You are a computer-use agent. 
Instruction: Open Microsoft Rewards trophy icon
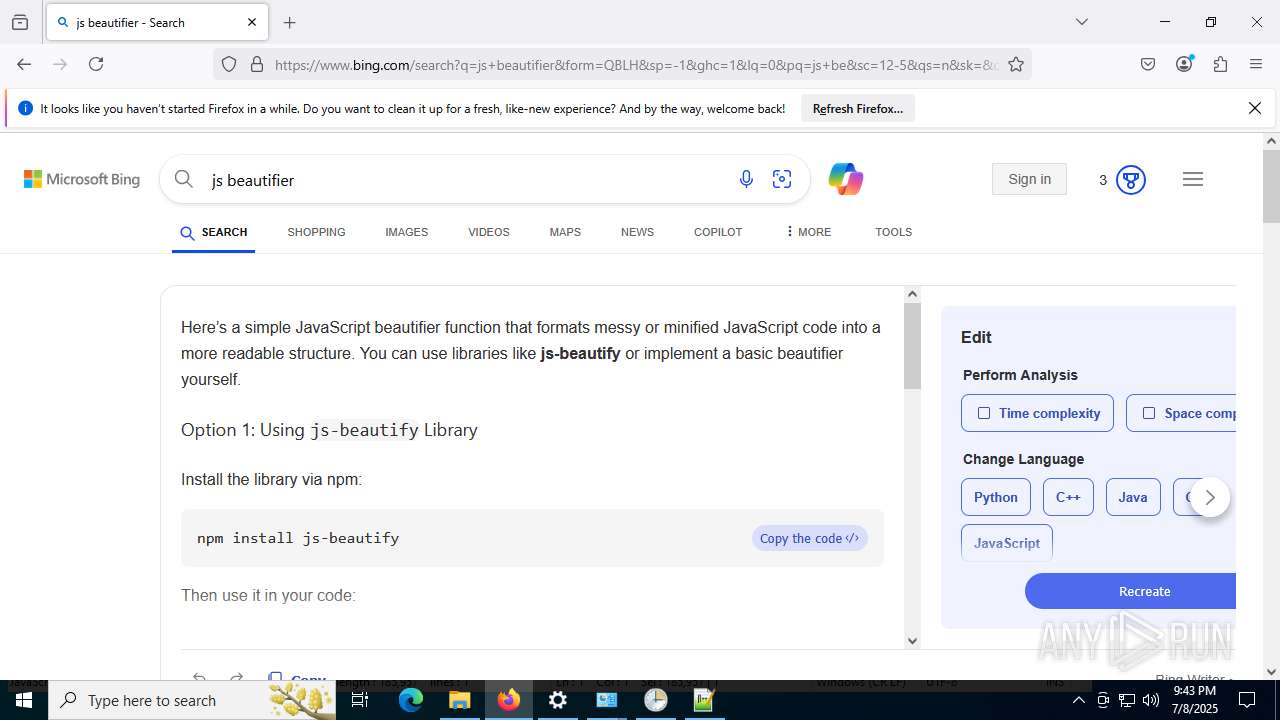point(1131,180)
